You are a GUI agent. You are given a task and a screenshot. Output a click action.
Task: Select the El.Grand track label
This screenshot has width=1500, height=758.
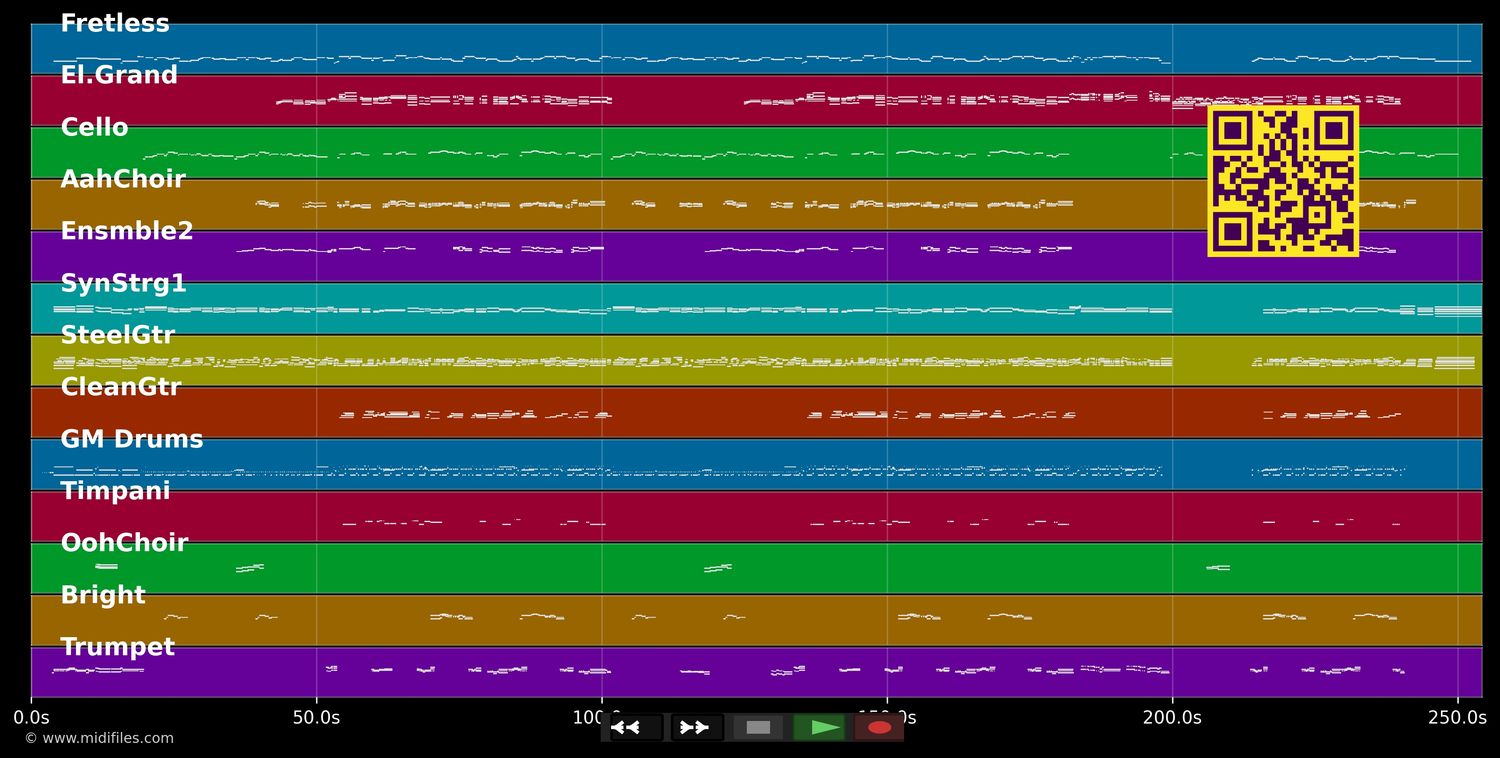click(x=119, y=75)
